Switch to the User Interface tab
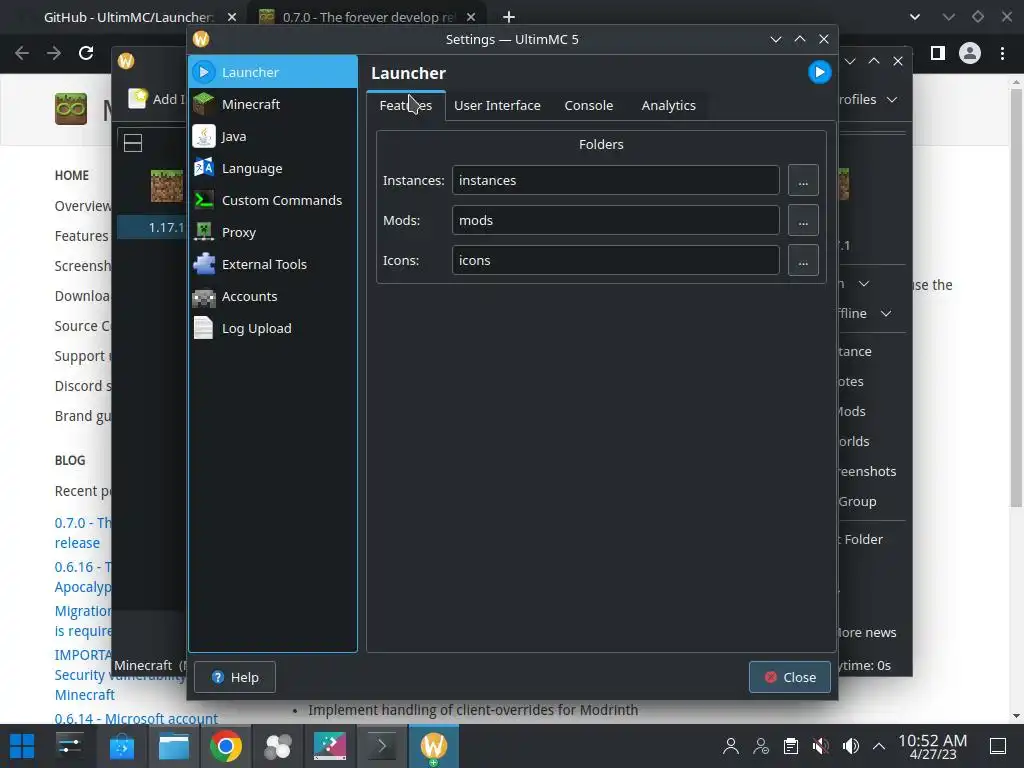Image resolution: width=1024 pixels, height=768 pixels. pos(497,105)
